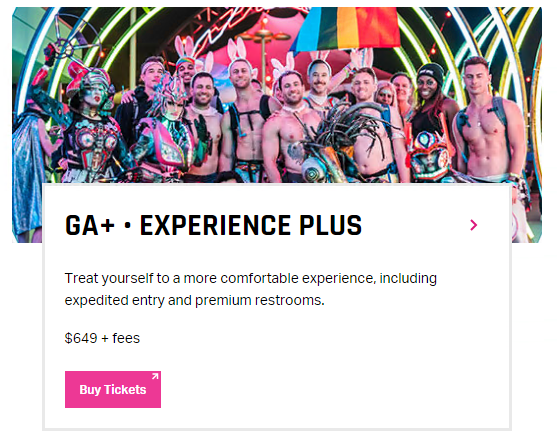This screenshot has width=557, height=442.
Task: Click the performer in the blue sequin cape at left
Action: click(x=28, y=171)
